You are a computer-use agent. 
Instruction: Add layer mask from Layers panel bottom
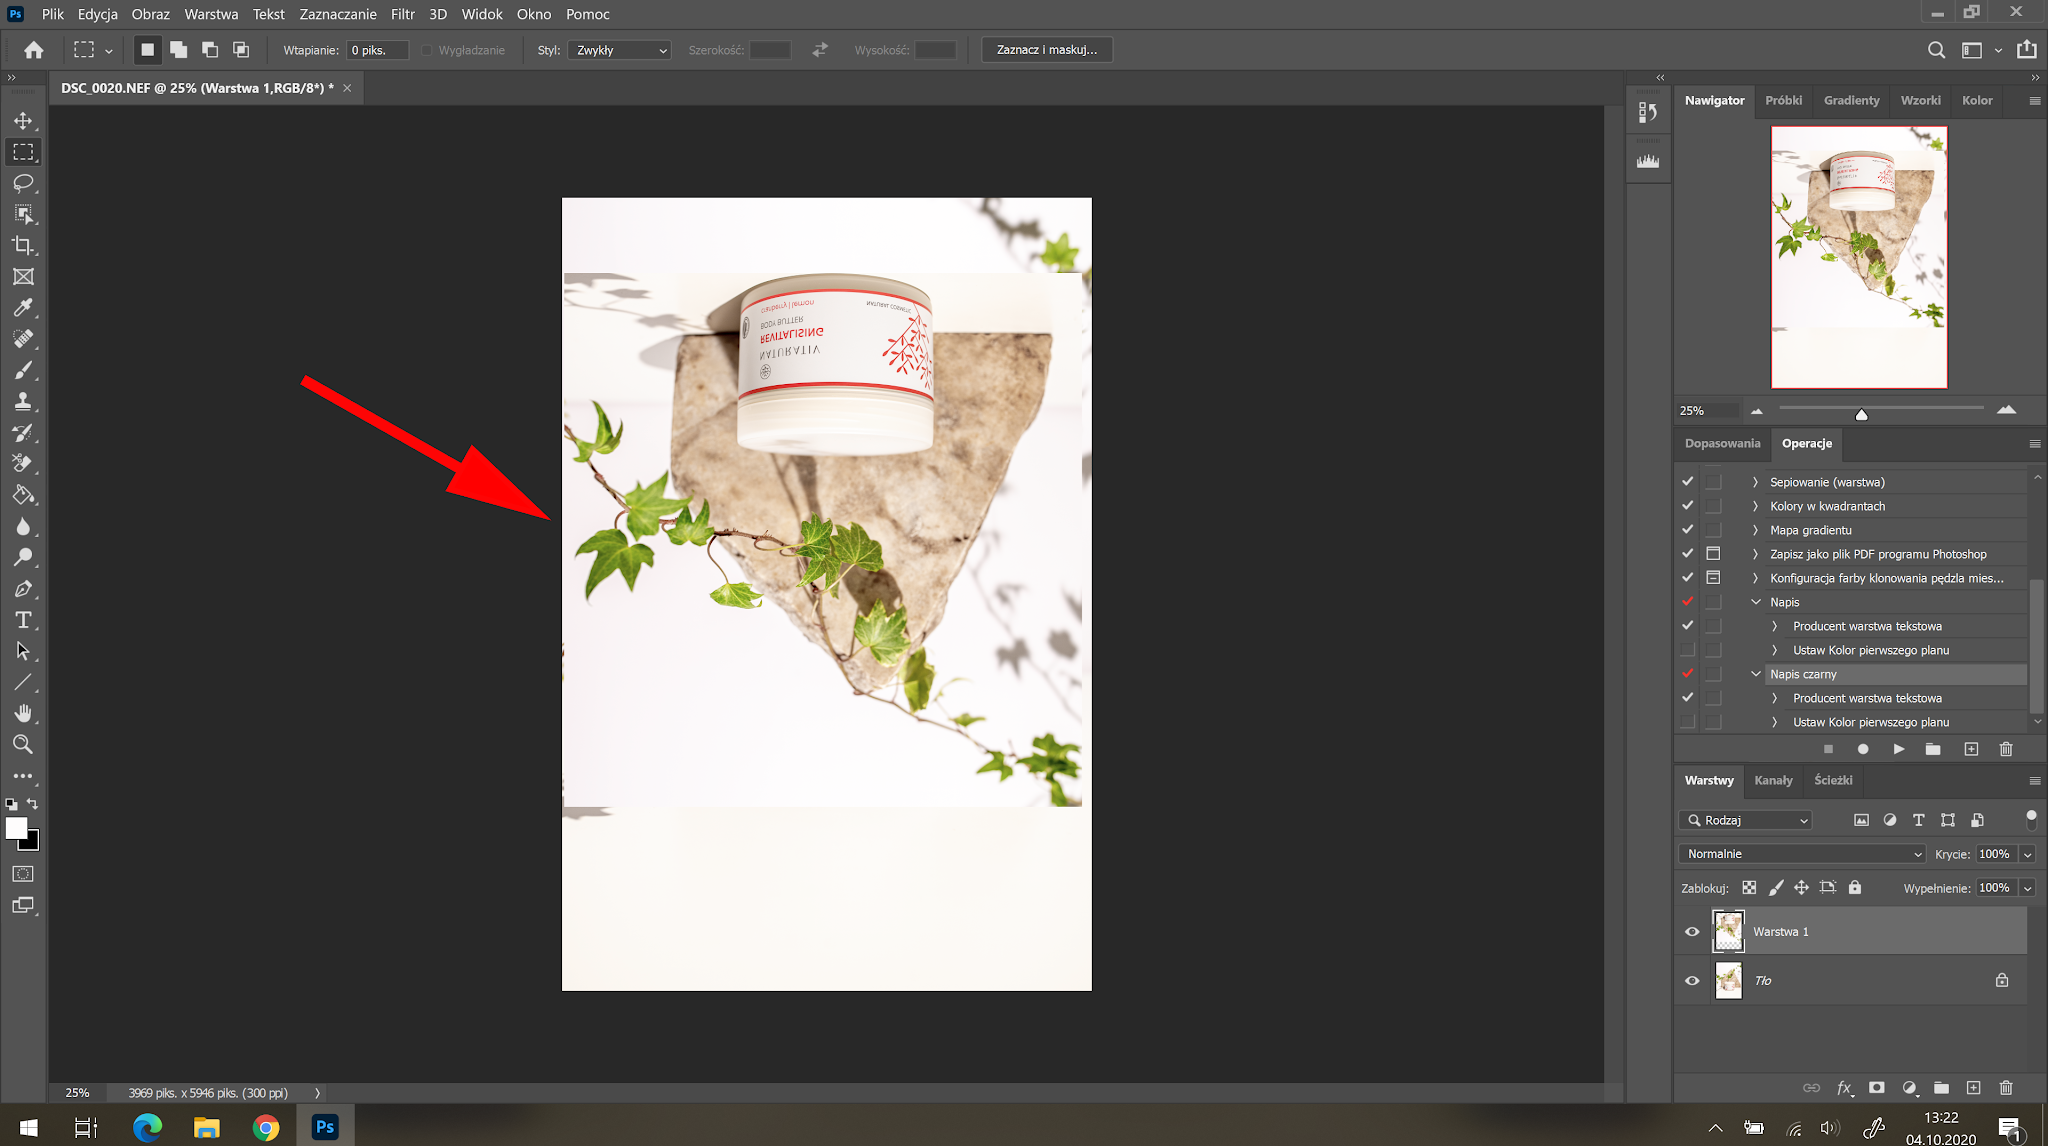pyautogui.click(x=1877, y=1088)
